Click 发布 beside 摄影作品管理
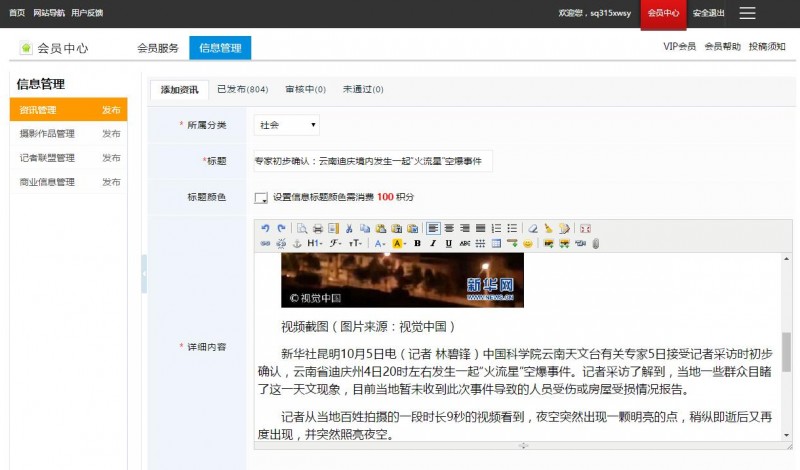This screenshot has width=800, height=470. (x=111, y=134)
